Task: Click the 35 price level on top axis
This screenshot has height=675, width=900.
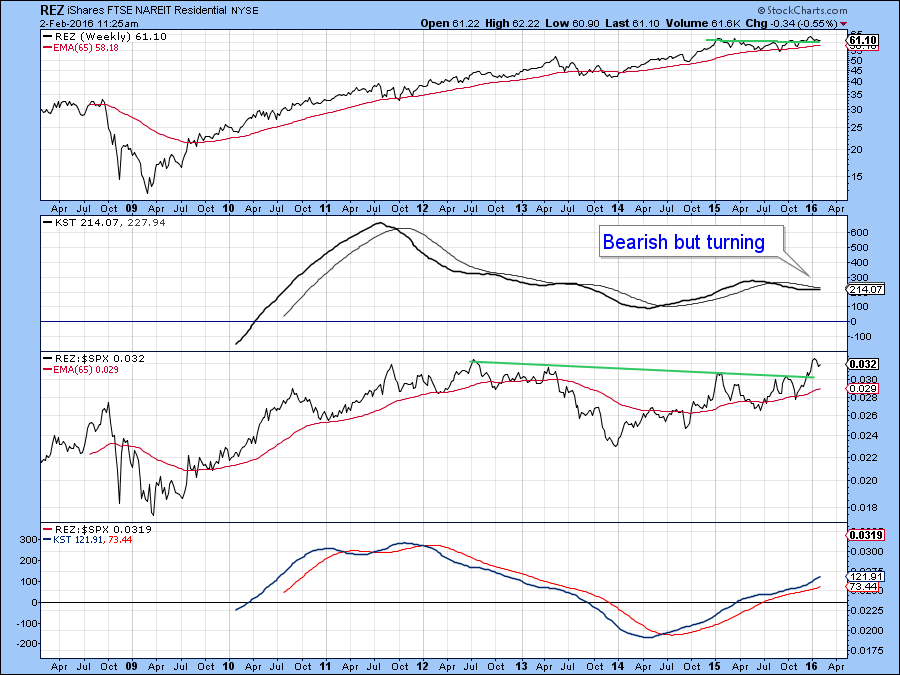Action: tap(856, 95)
